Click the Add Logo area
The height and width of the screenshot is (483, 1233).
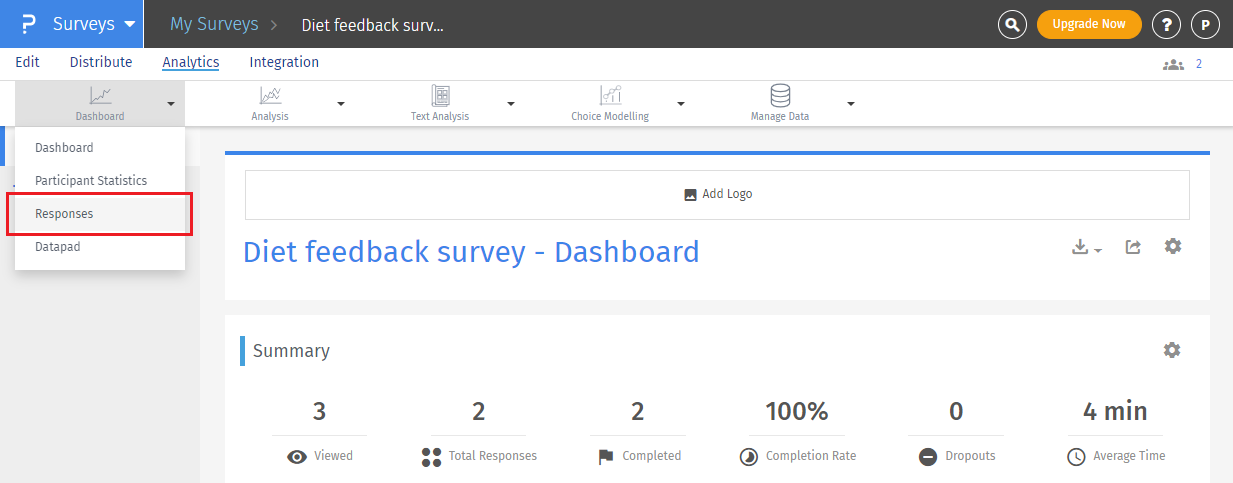(717, 194)
